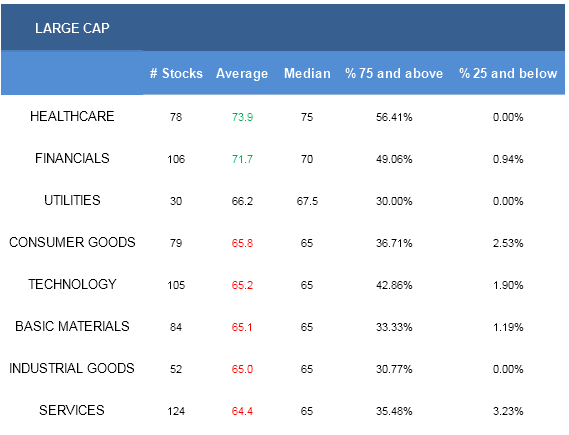Viewport: 569px width, 435px height.
Task: Select Services 3.23% cell
Action: [x=508, y=411]
